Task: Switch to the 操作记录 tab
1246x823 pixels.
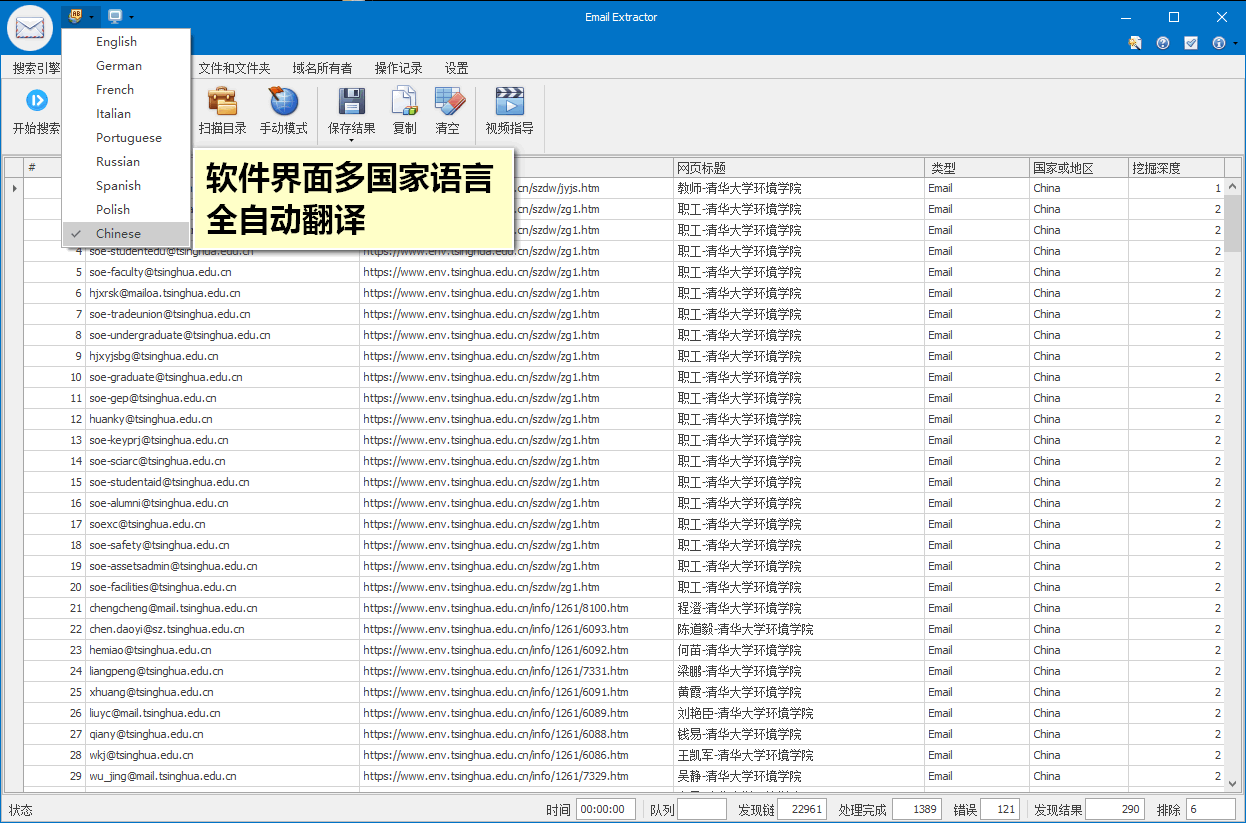Action: coord(398,69)
